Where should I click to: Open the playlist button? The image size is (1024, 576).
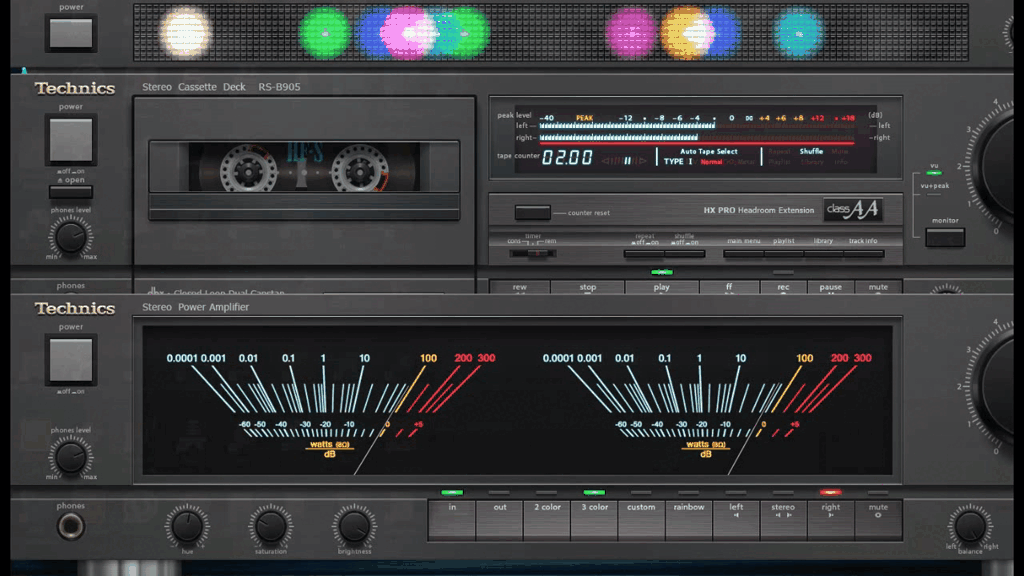point(784,253)
